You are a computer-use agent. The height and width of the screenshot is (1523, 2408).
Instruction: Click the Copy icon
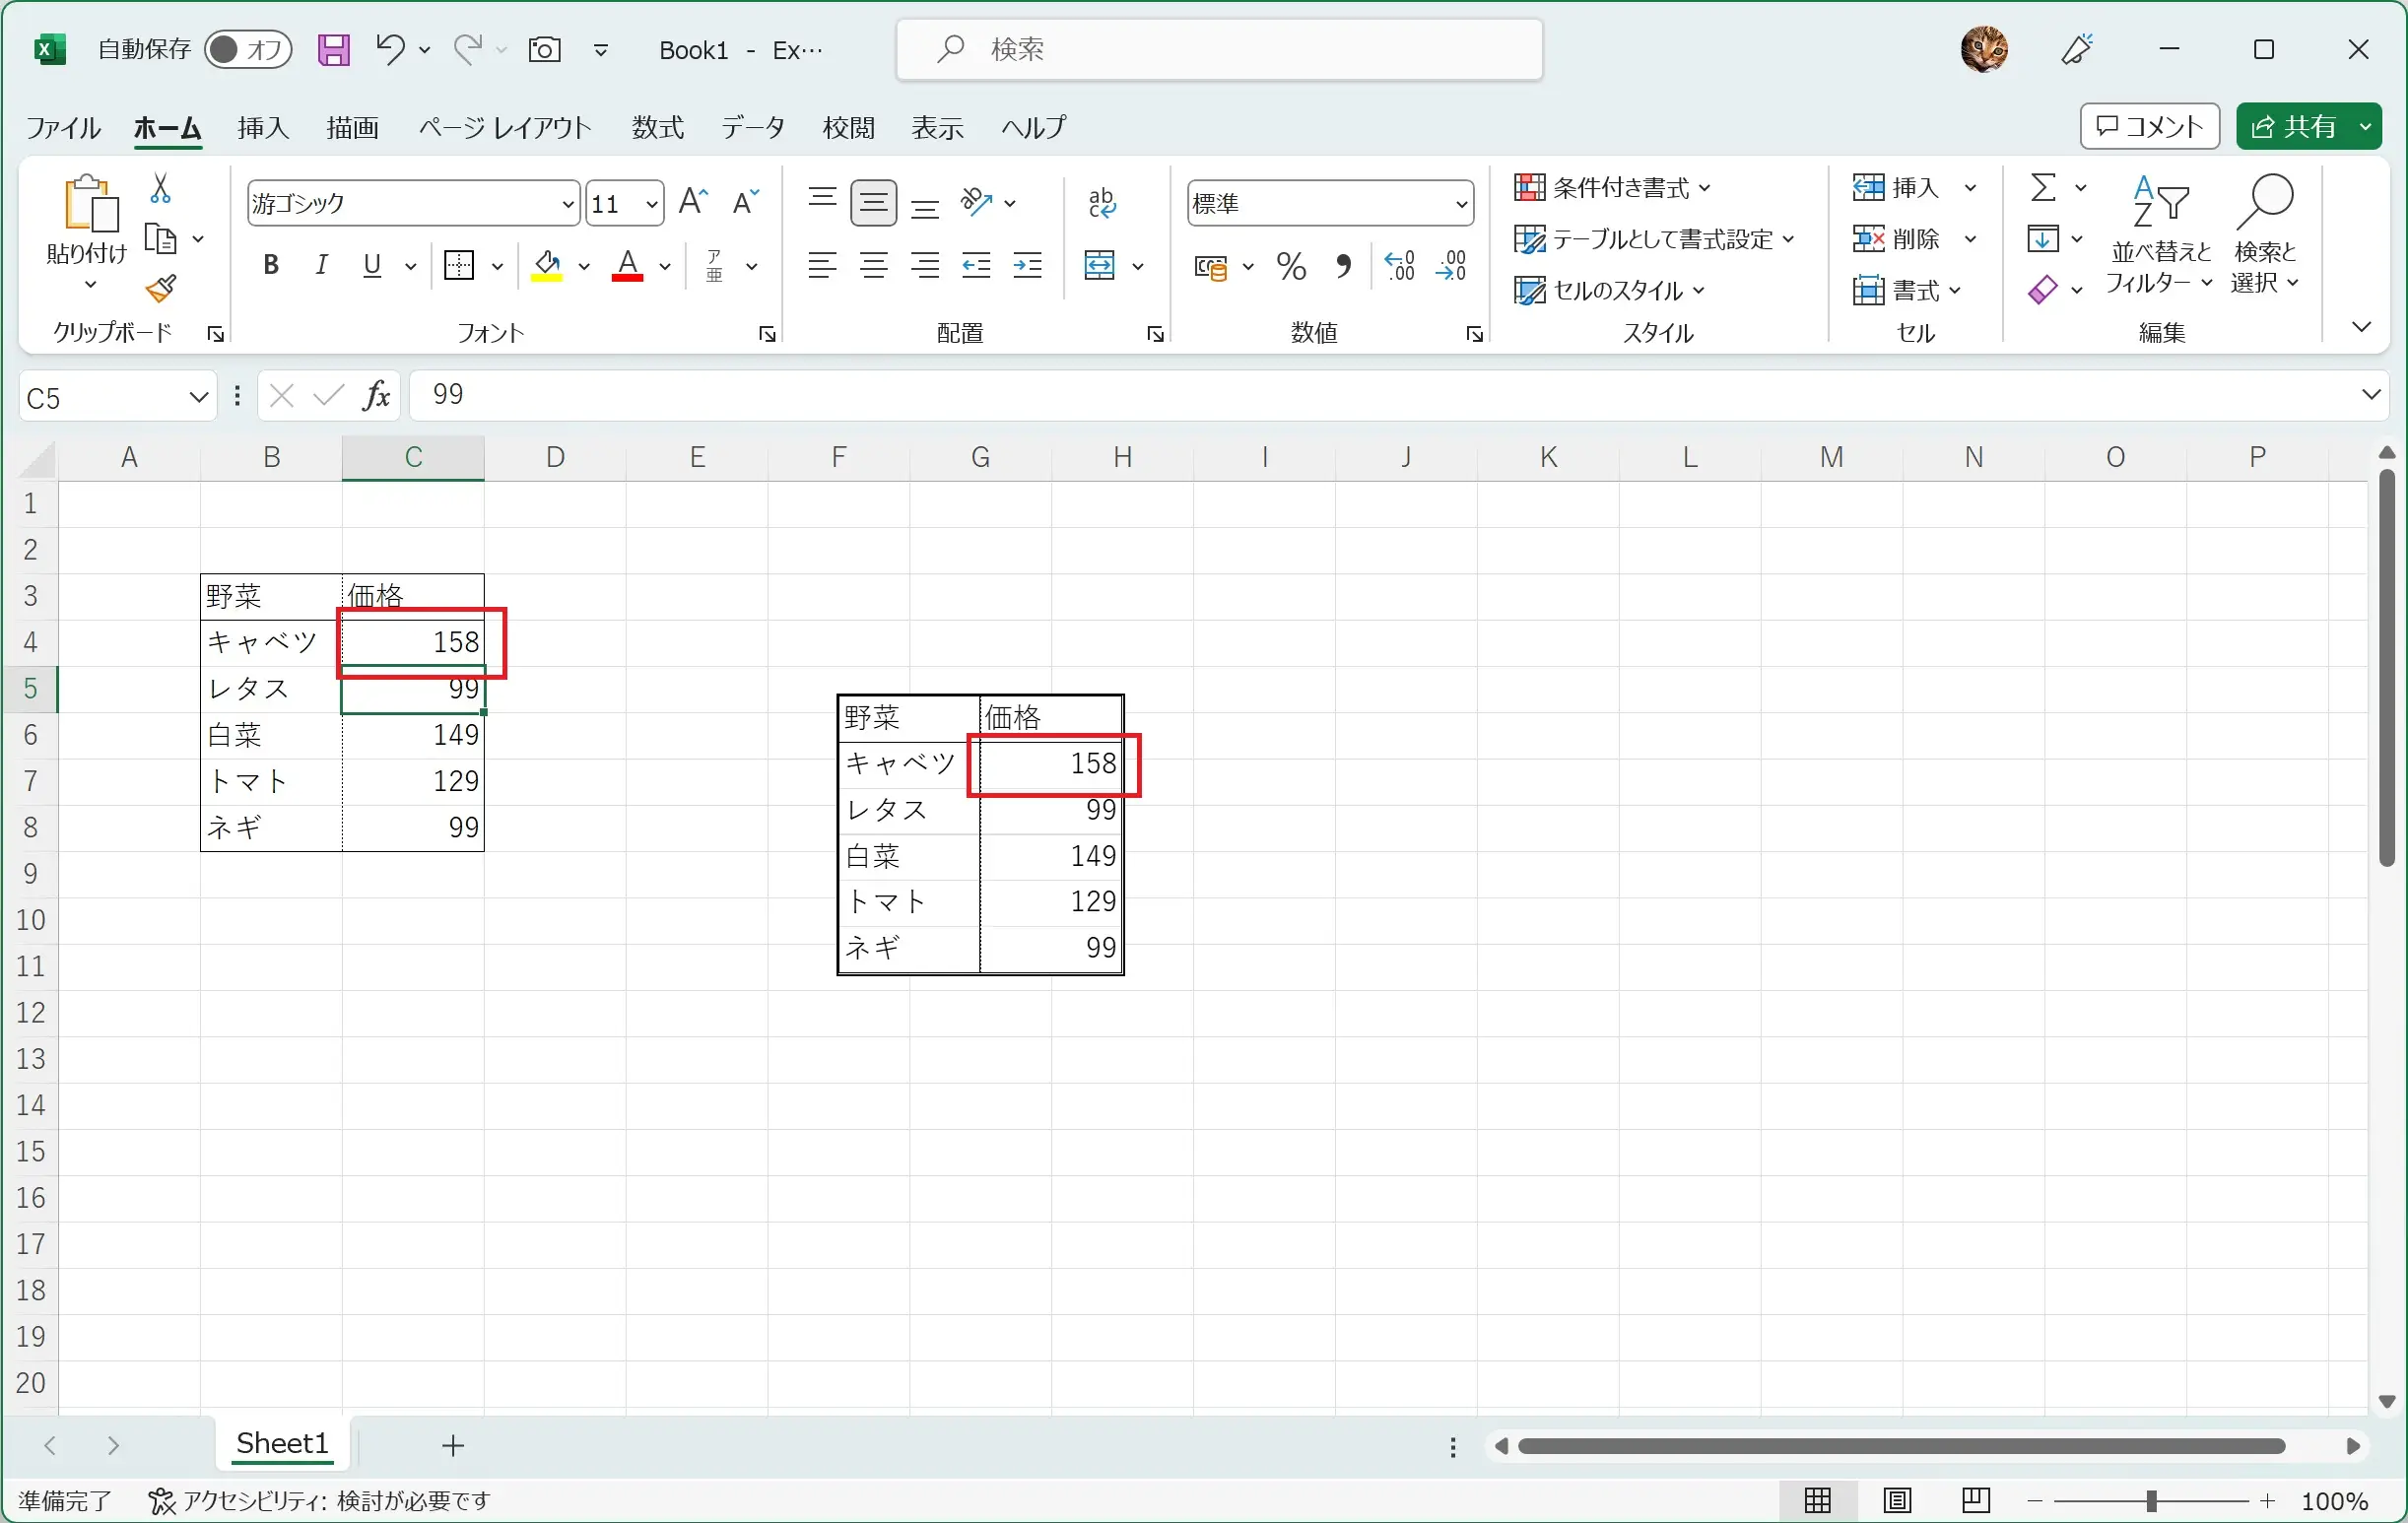[161, 239]
